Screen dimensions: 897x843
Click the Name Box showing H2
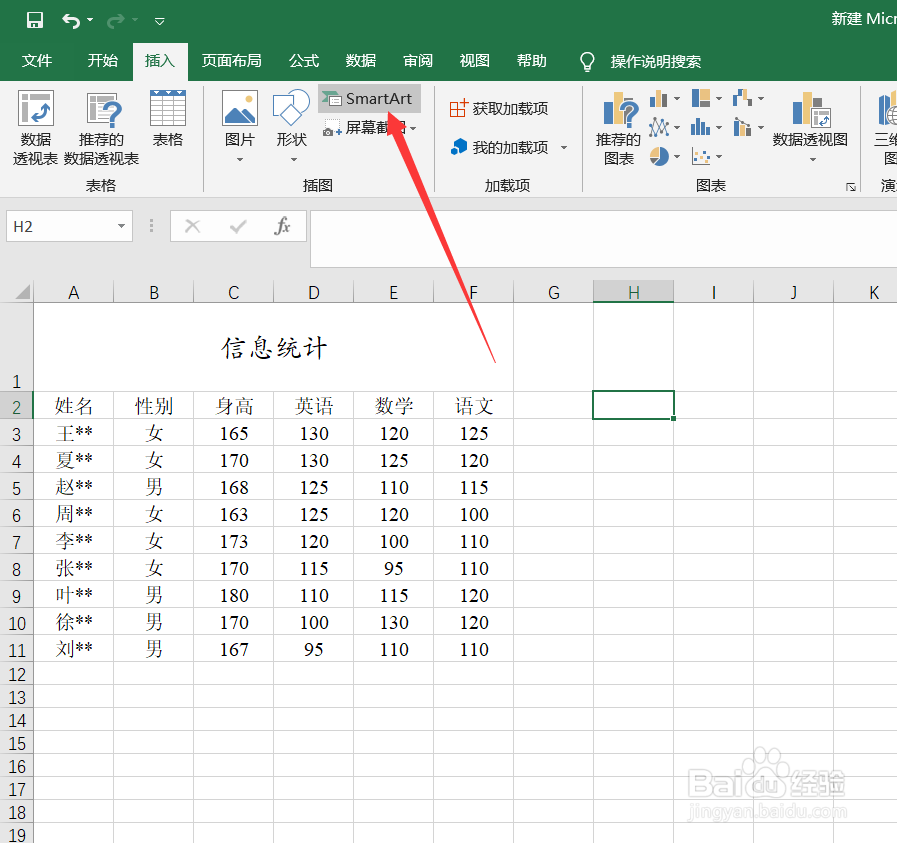[x=60, y=226]
